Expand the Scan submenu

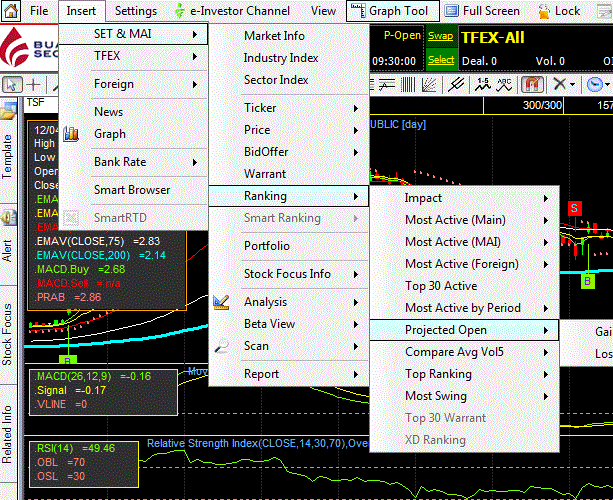pyautogui.click(x=289, y=346)
